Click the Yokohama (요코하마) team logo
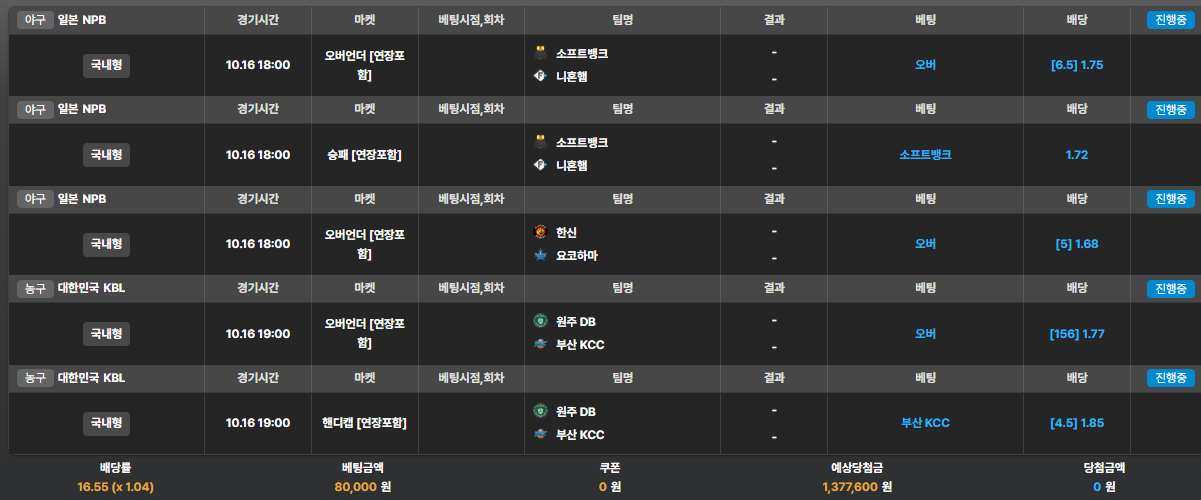The width and height of the screenshot is (1201, 500). [540, 256]
